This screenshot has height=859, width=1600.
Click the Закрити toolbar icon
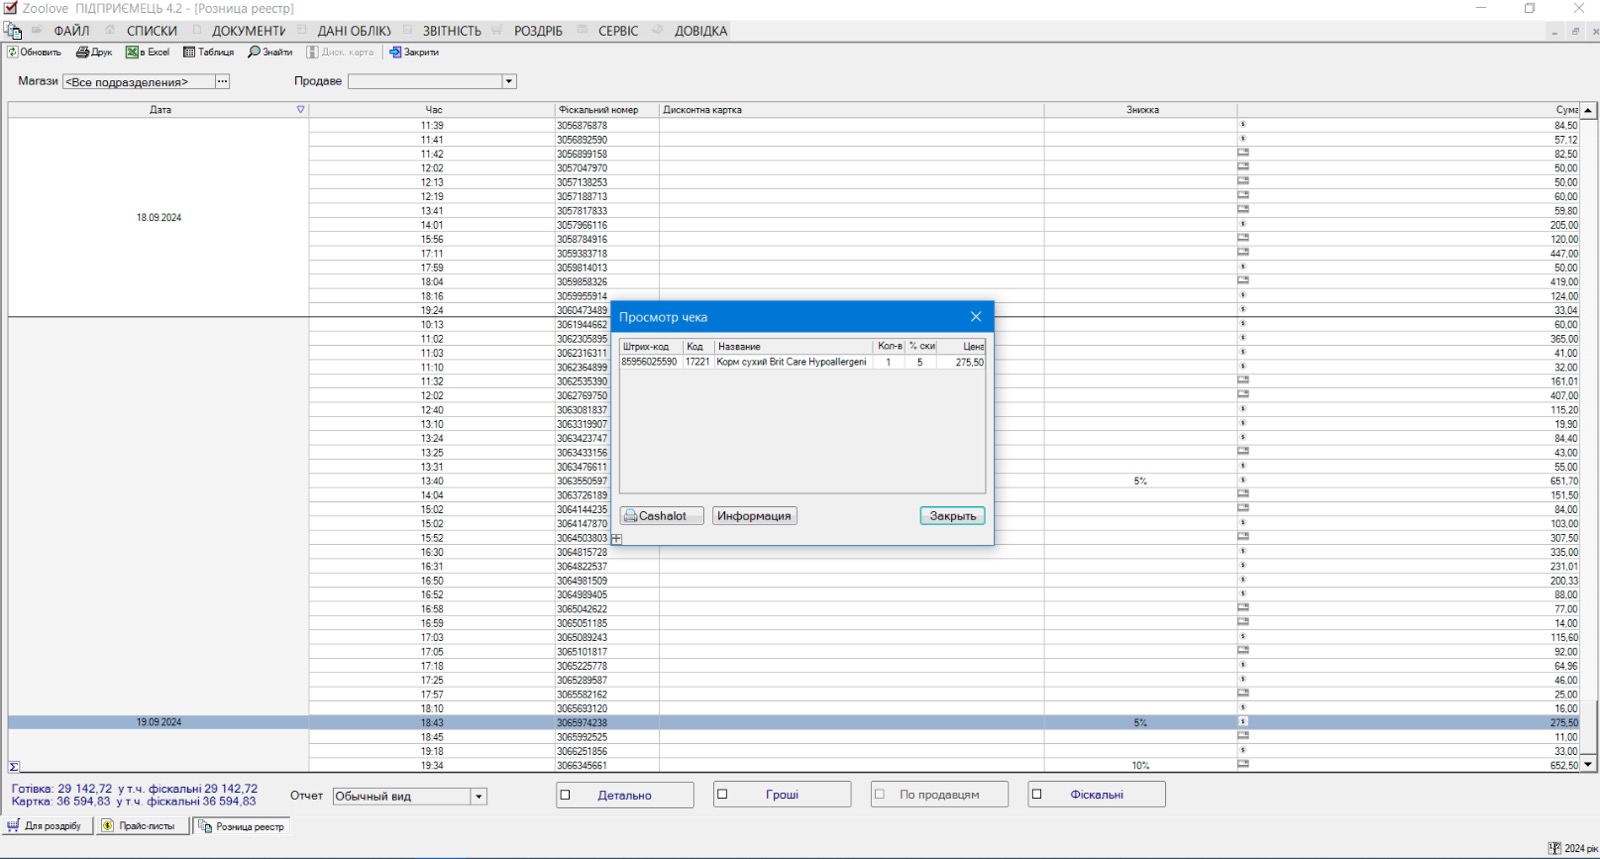click(x=395, y=52)
